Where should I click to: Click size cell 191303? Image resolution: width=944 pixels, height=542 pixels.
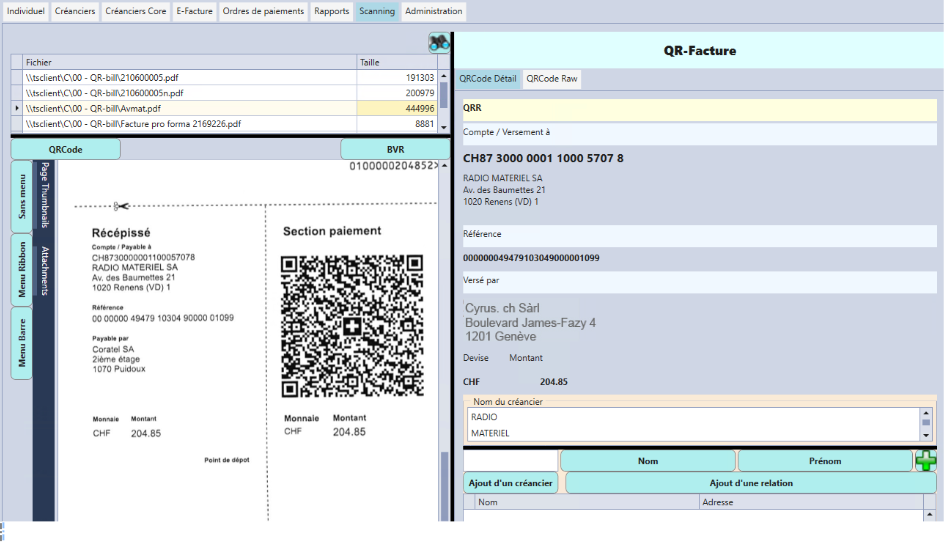397,78
